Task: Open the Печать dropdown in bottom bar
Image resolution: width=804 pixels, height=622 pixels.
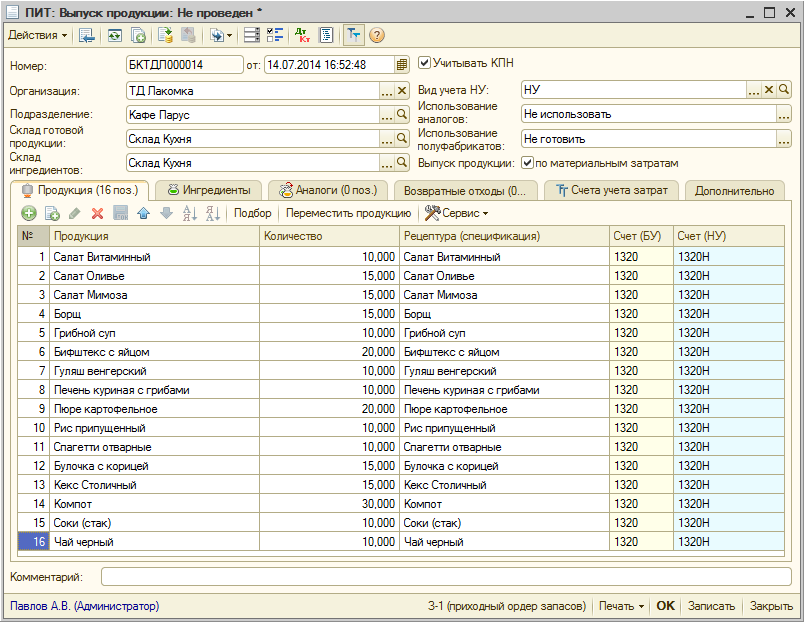Action: [620, 606]
